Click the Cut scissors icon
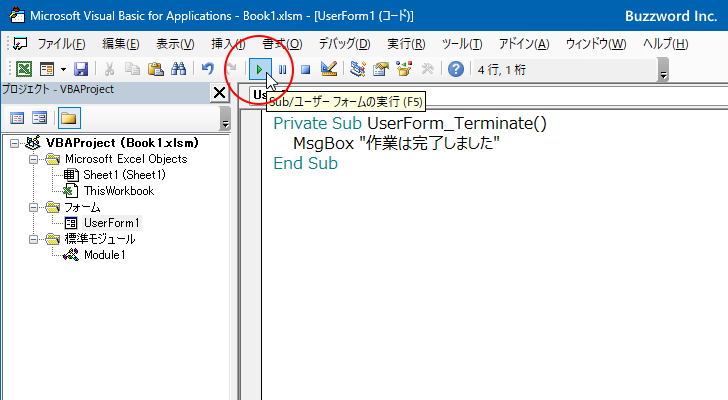The image size is (728, 400). click(109, 70)
